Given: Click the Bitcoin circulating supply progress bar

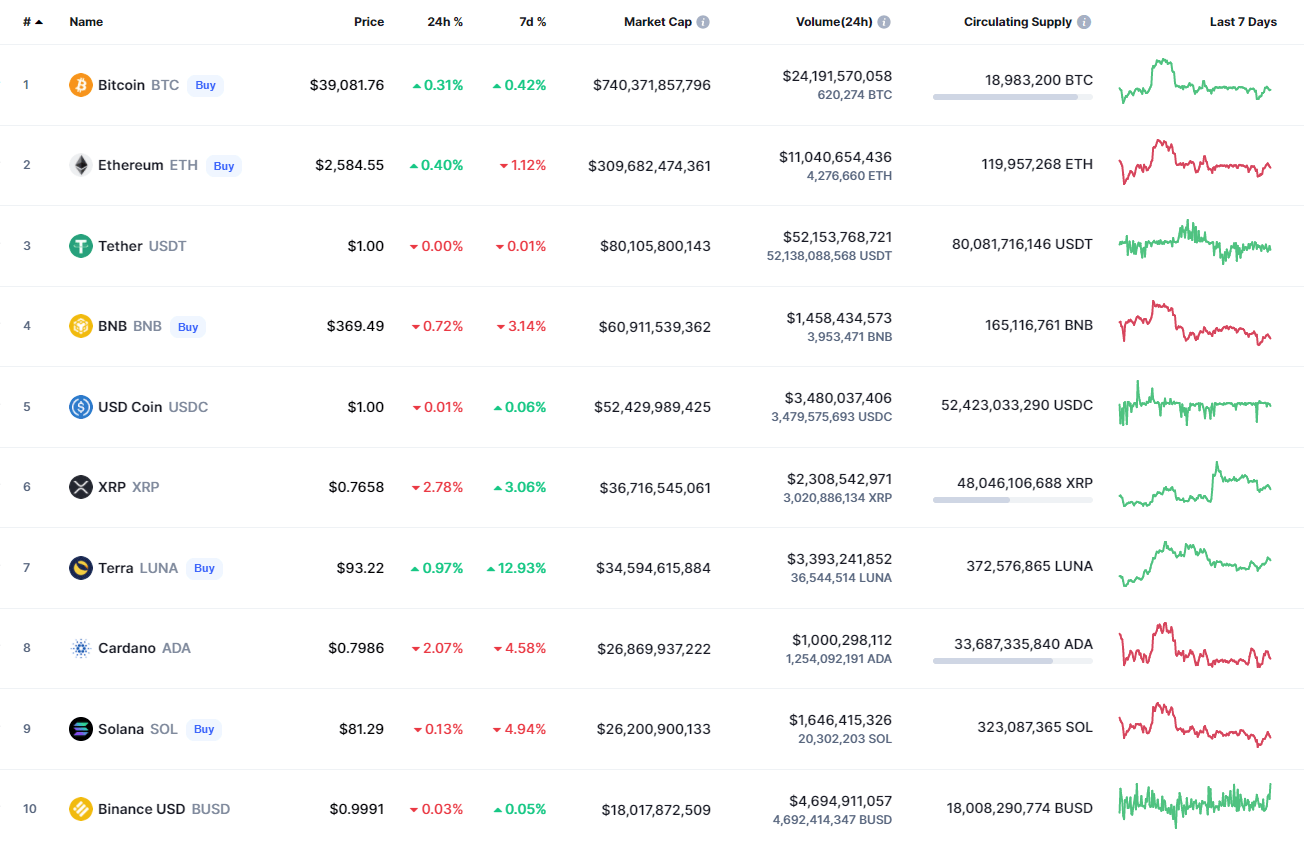Looking at the screenshot, I should click(x=1012, y=97).
